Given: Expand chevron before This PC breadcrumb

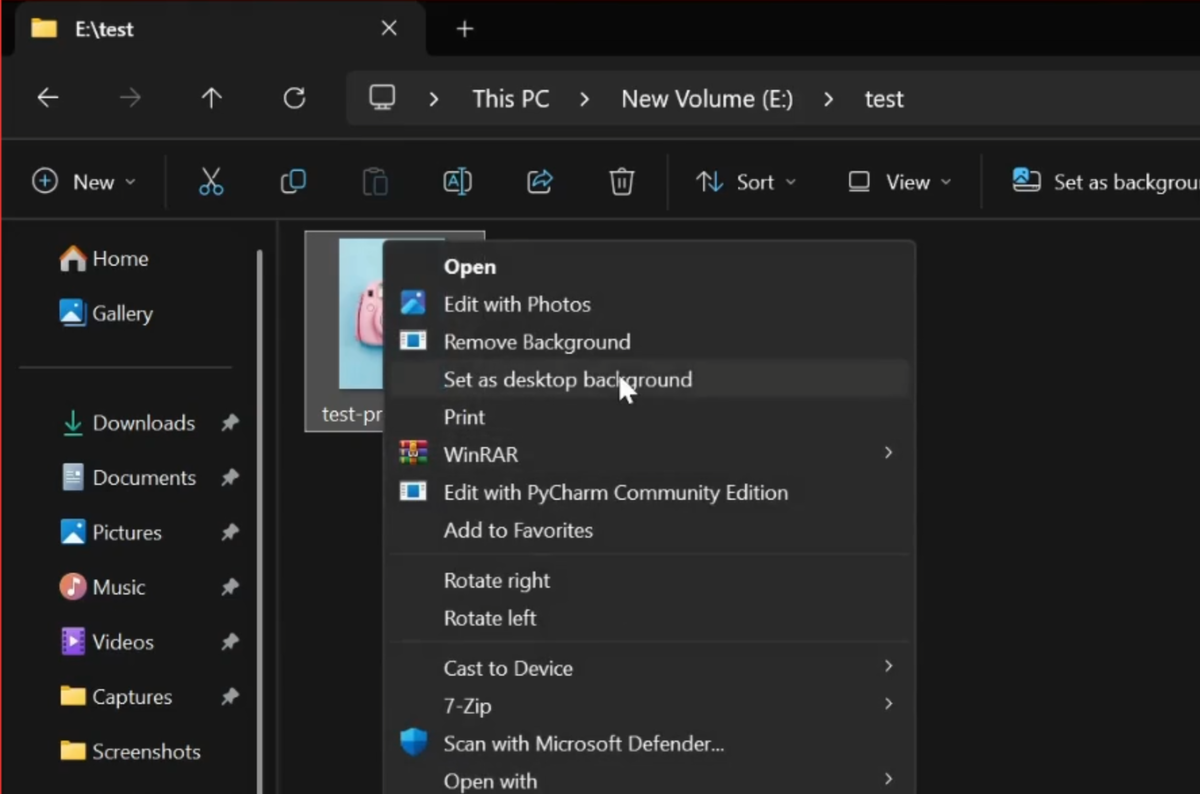Looking at the screenshot, I should (434, 99).
